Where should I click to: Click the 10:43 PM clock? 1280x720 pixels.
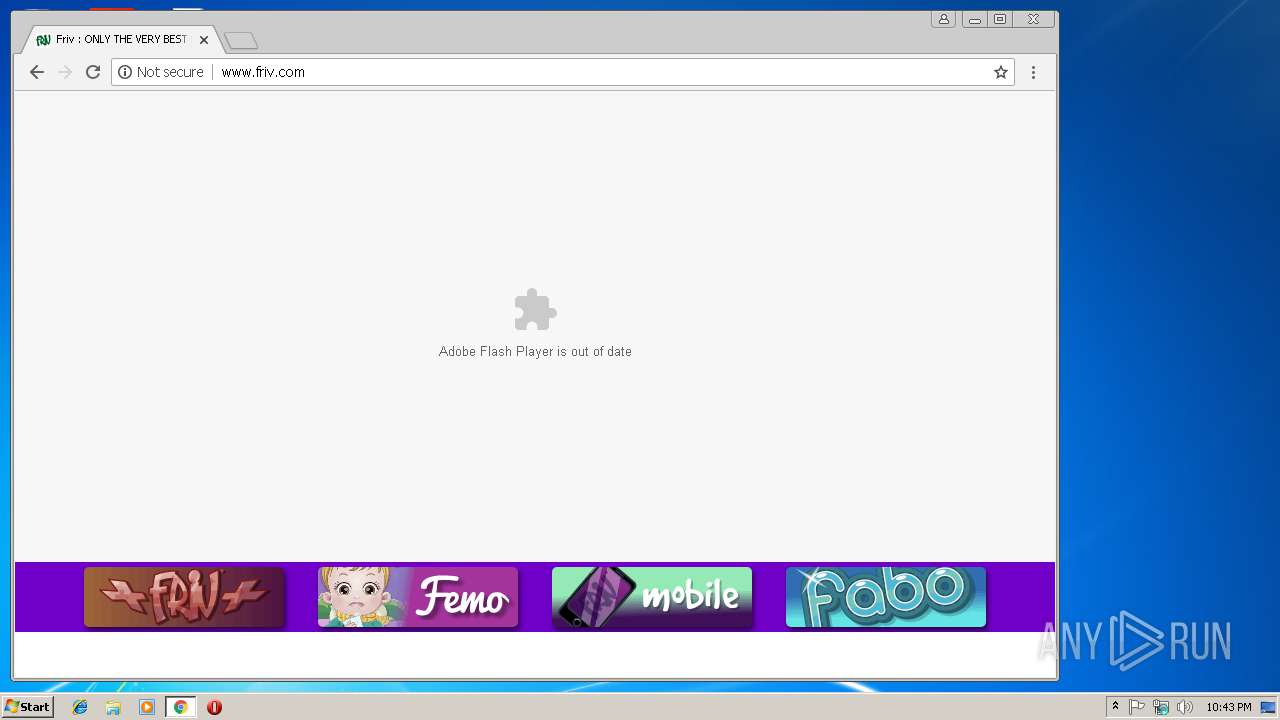point(1228,707)
